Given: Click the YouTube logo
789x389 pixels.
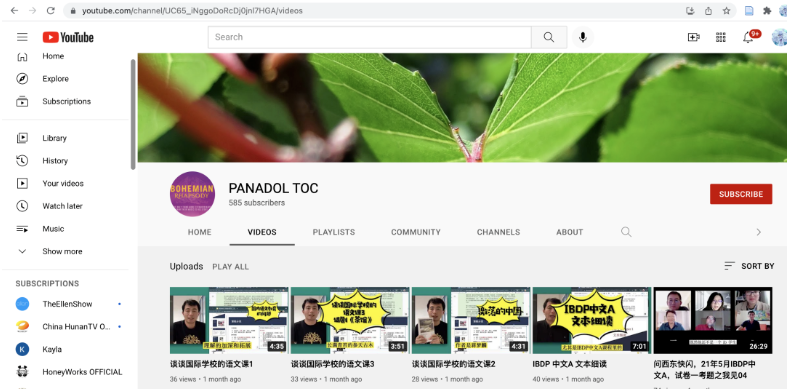Looking at the screenshot, I should pyautogui.click(x=68, y=37).
